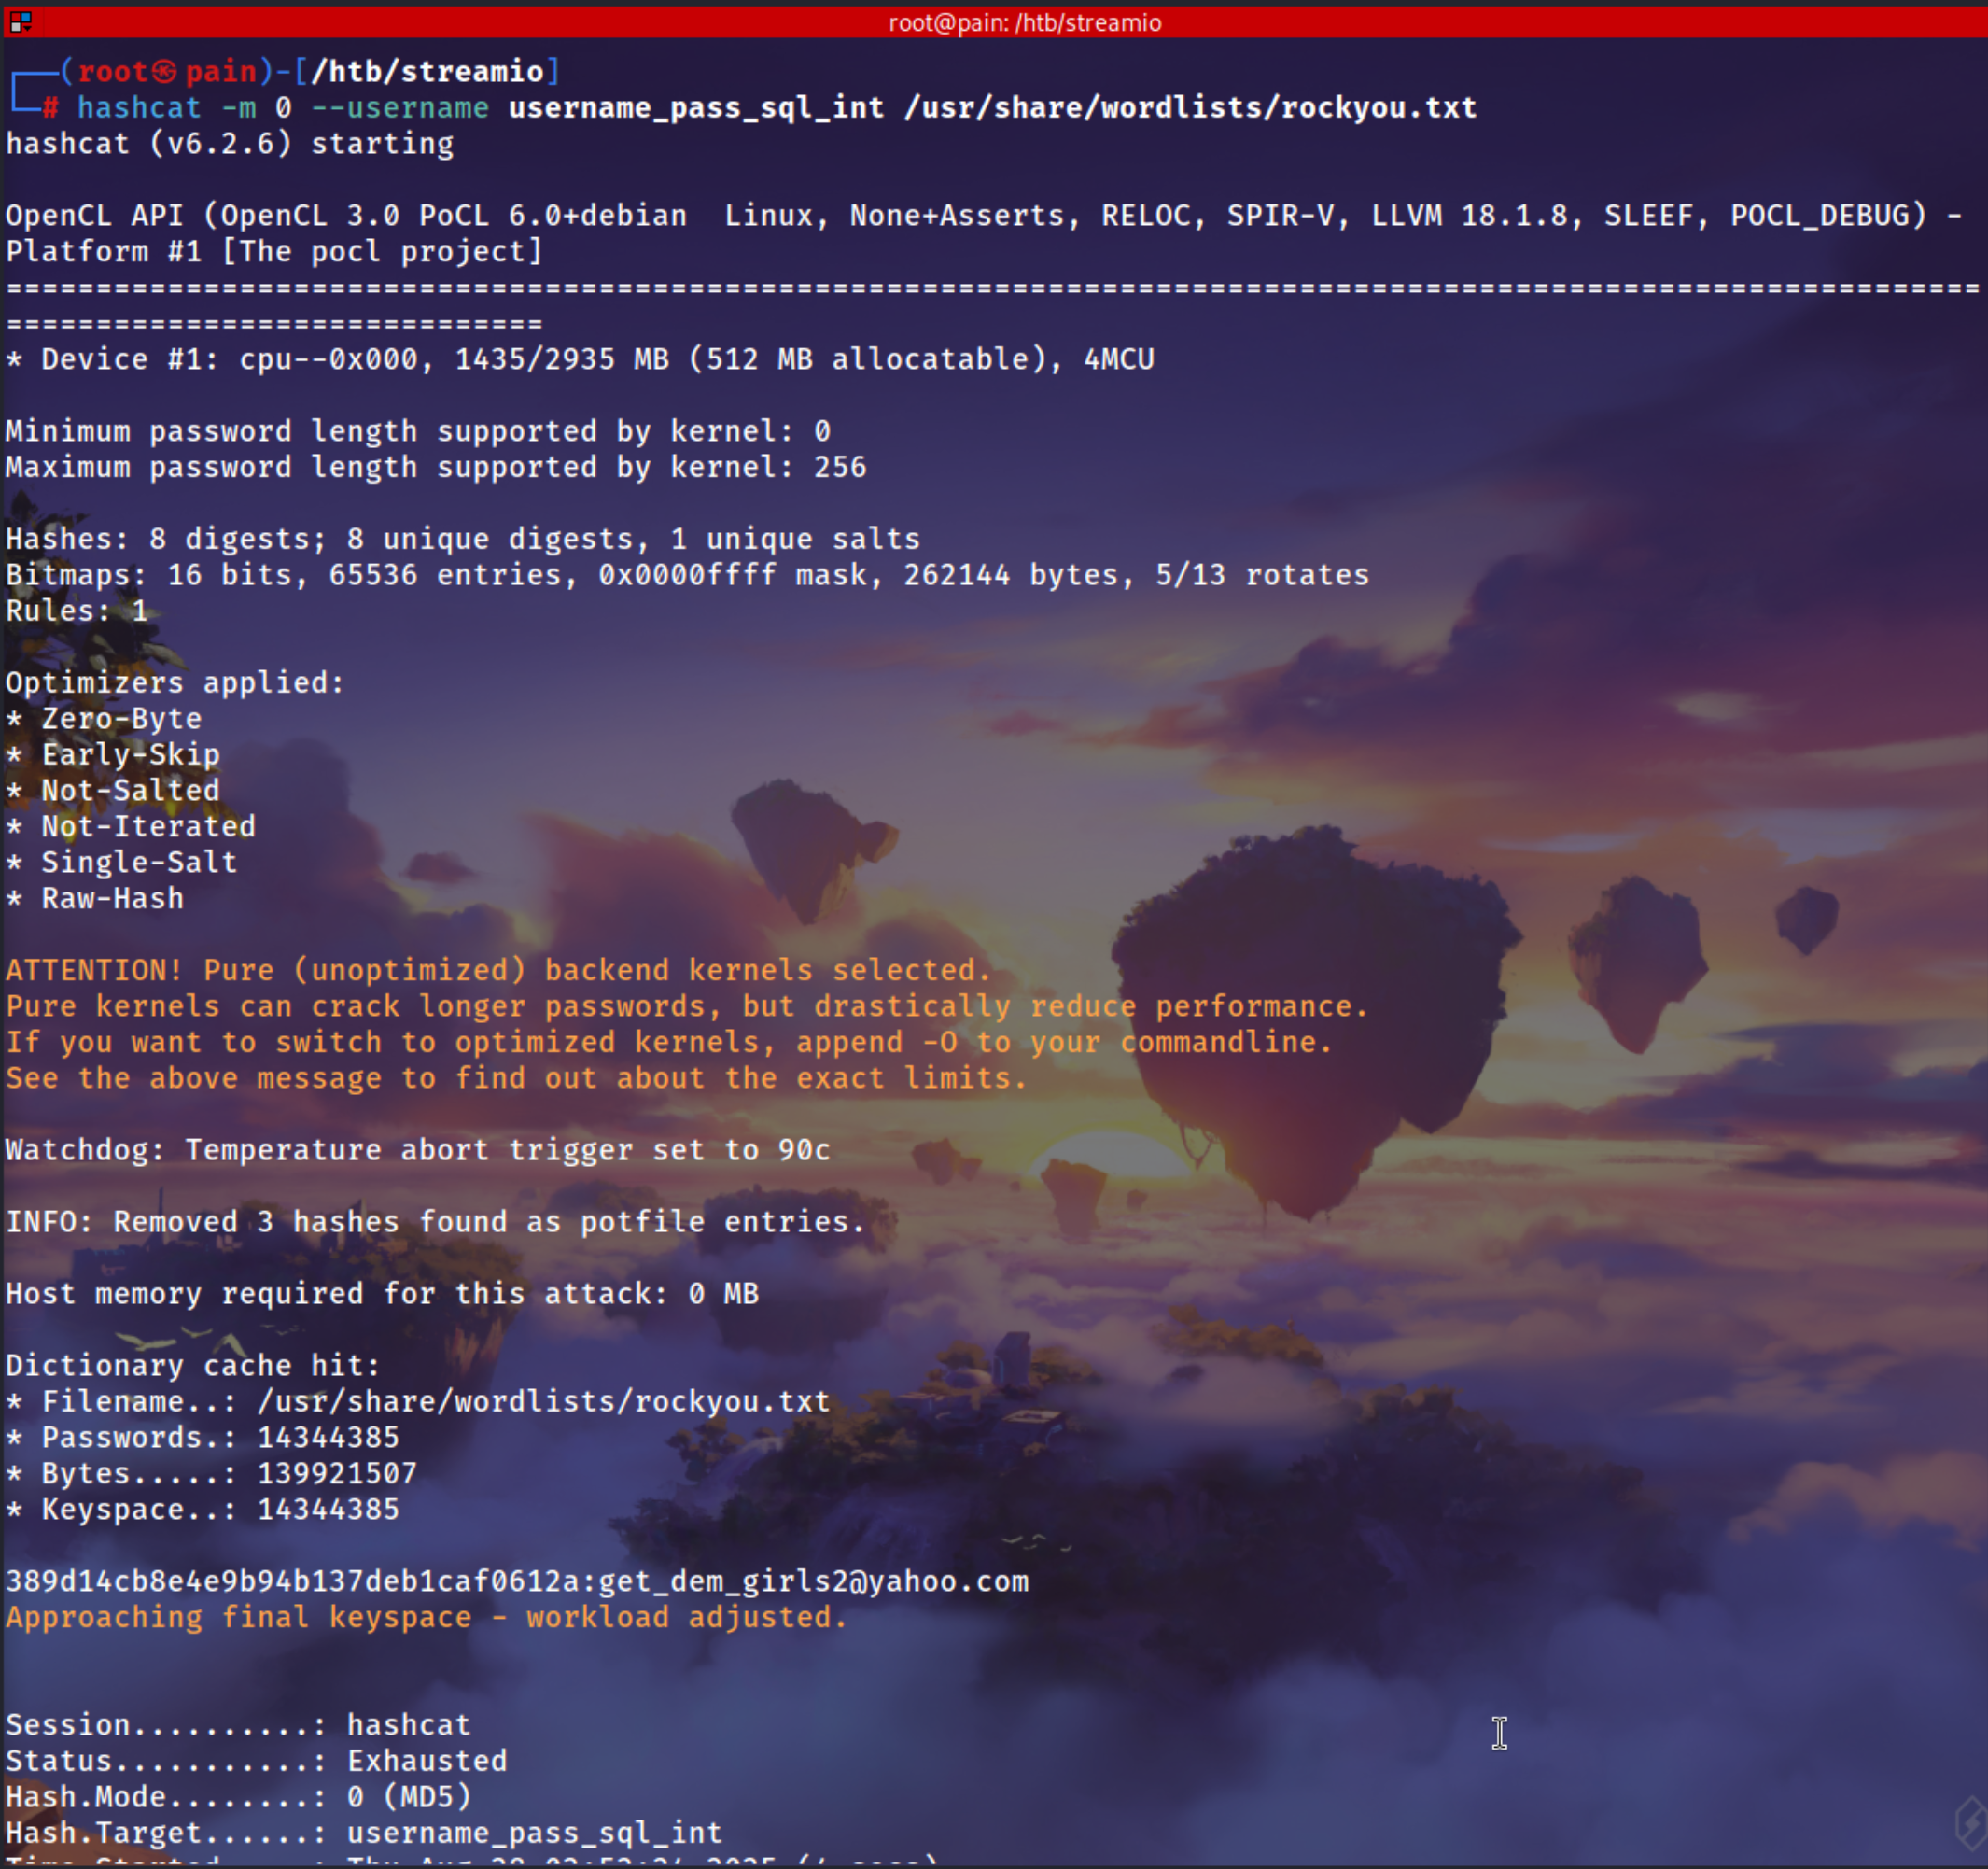Click the Device #1 cpu line
This screenshot has height=1869, width=1988.
580,359
